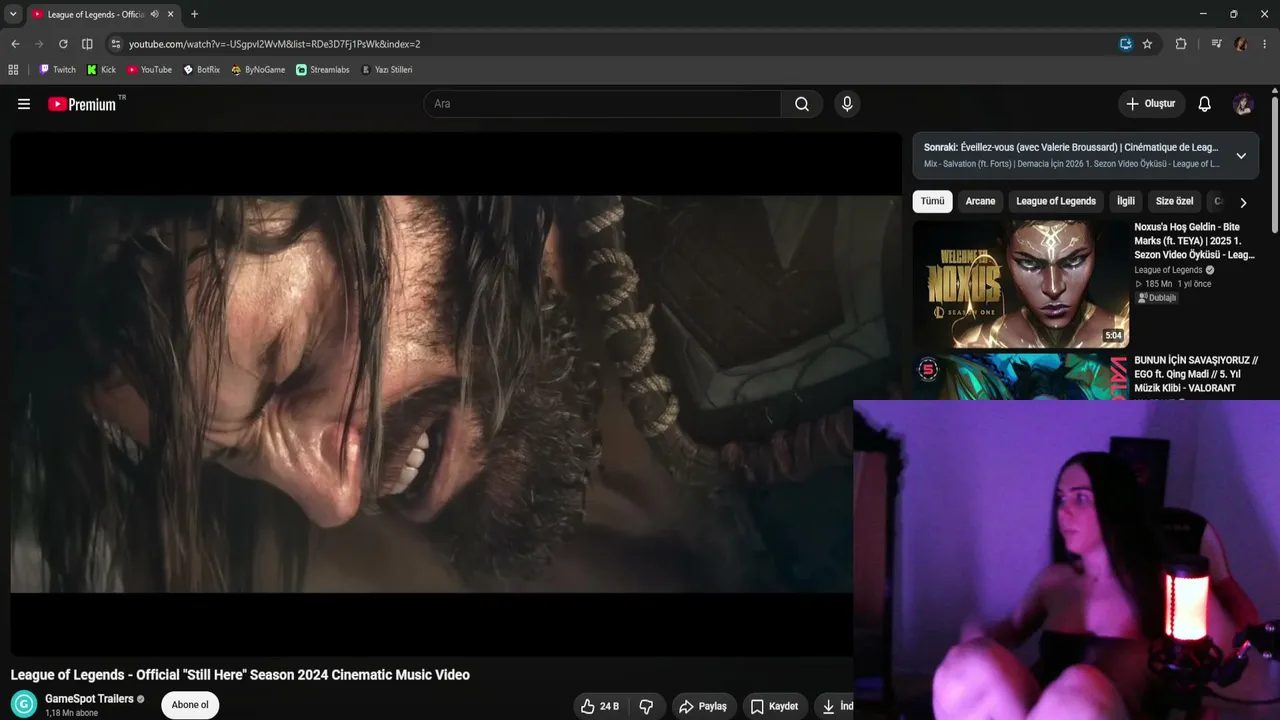Go forward in browser history
Screen dimensions: 1280x720
click(x=39, y=44)
